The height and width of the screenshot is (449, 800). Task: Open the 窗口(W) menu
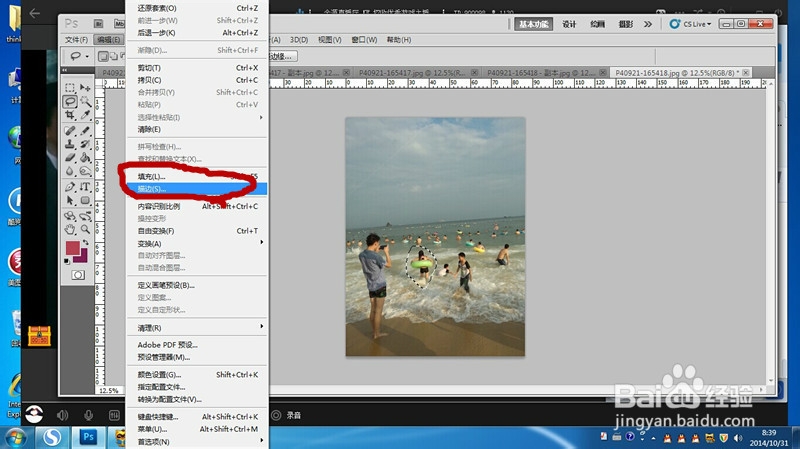point(364,39)
